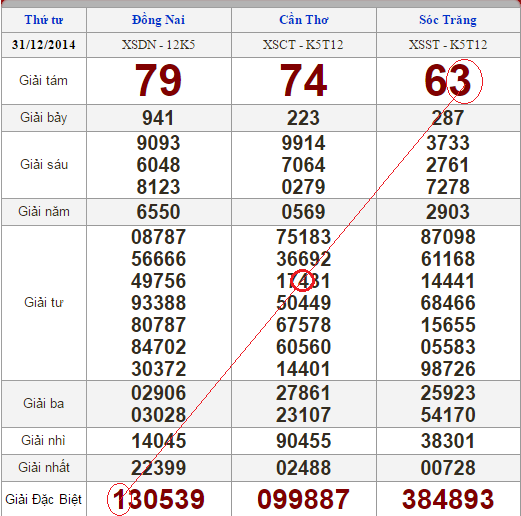Click the Giải Đặc Biệt row label
The width and height of the screenshot is (521, 516).
click(44, 499)
